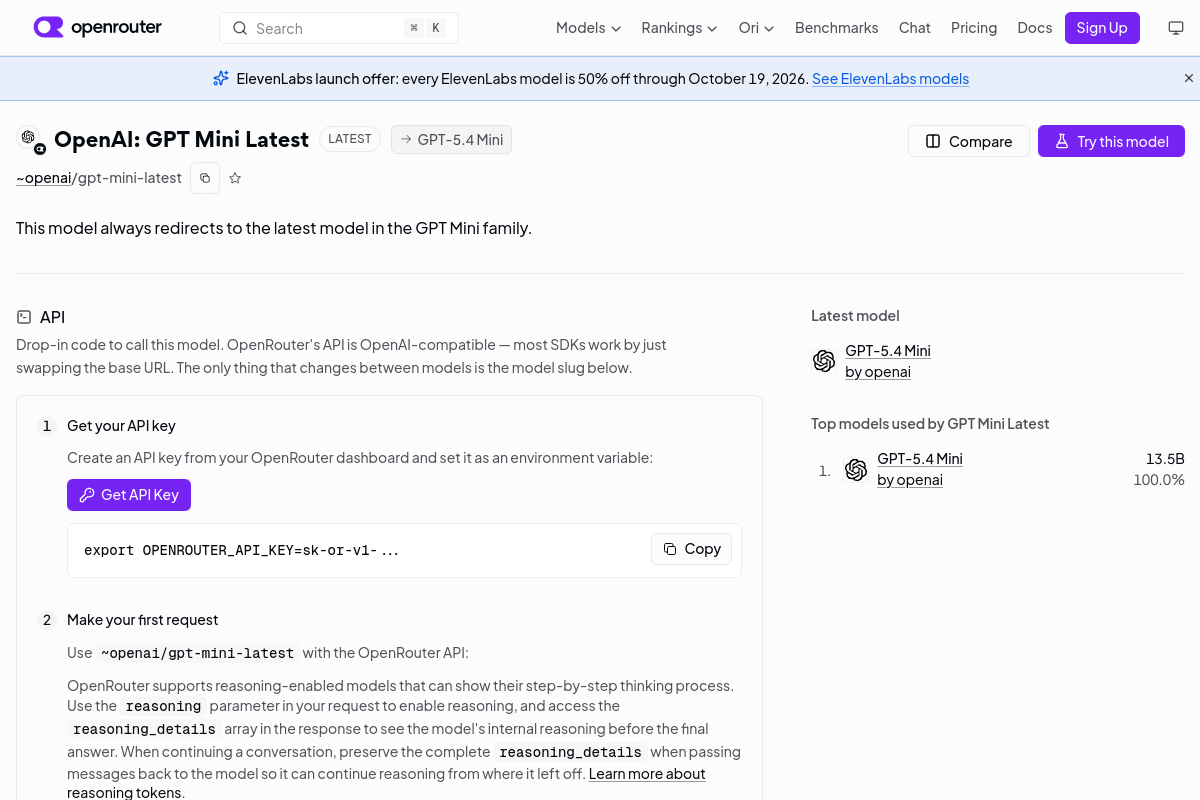Click the OpenAI logo beside page title

tap(30, 139)
